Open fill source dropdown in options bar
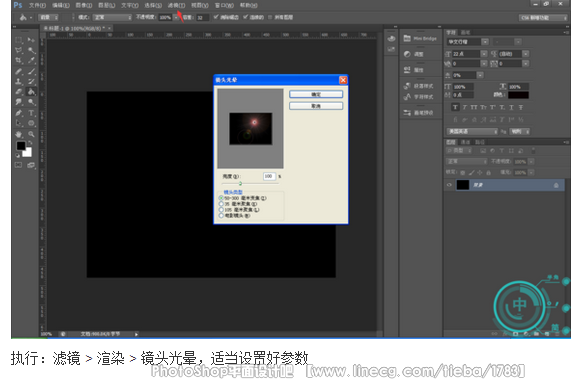Image resolution: width=575 pixels, height=388 pixels. 49,18
